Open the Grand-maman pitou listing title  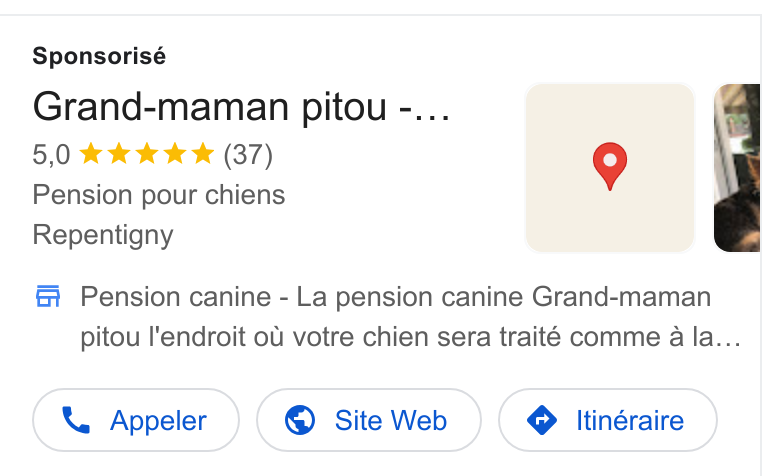[x=242, y=107]
